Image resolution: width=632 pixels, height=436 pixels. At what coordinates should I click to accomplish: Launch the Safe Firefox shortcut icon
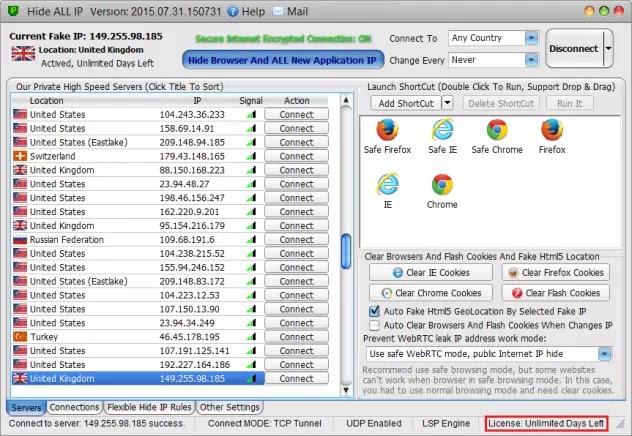pyautogui.click(x=387, y=130)
